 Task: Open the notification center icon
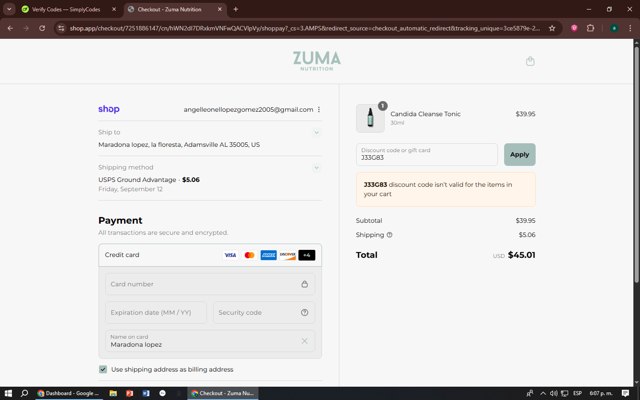pyautogui.click(x=625, y=393)
